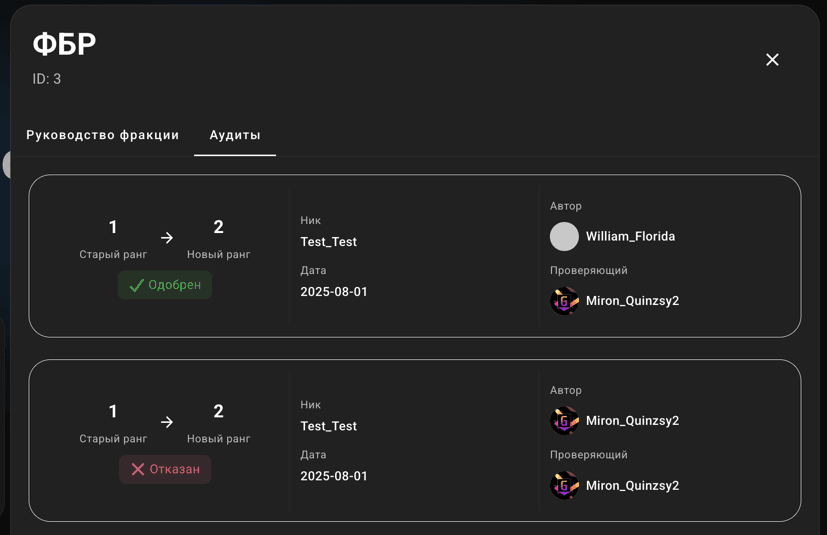Click William_Florida's gray avatar
This screenshot has width=827, height=535.
[x=564, y=237]
